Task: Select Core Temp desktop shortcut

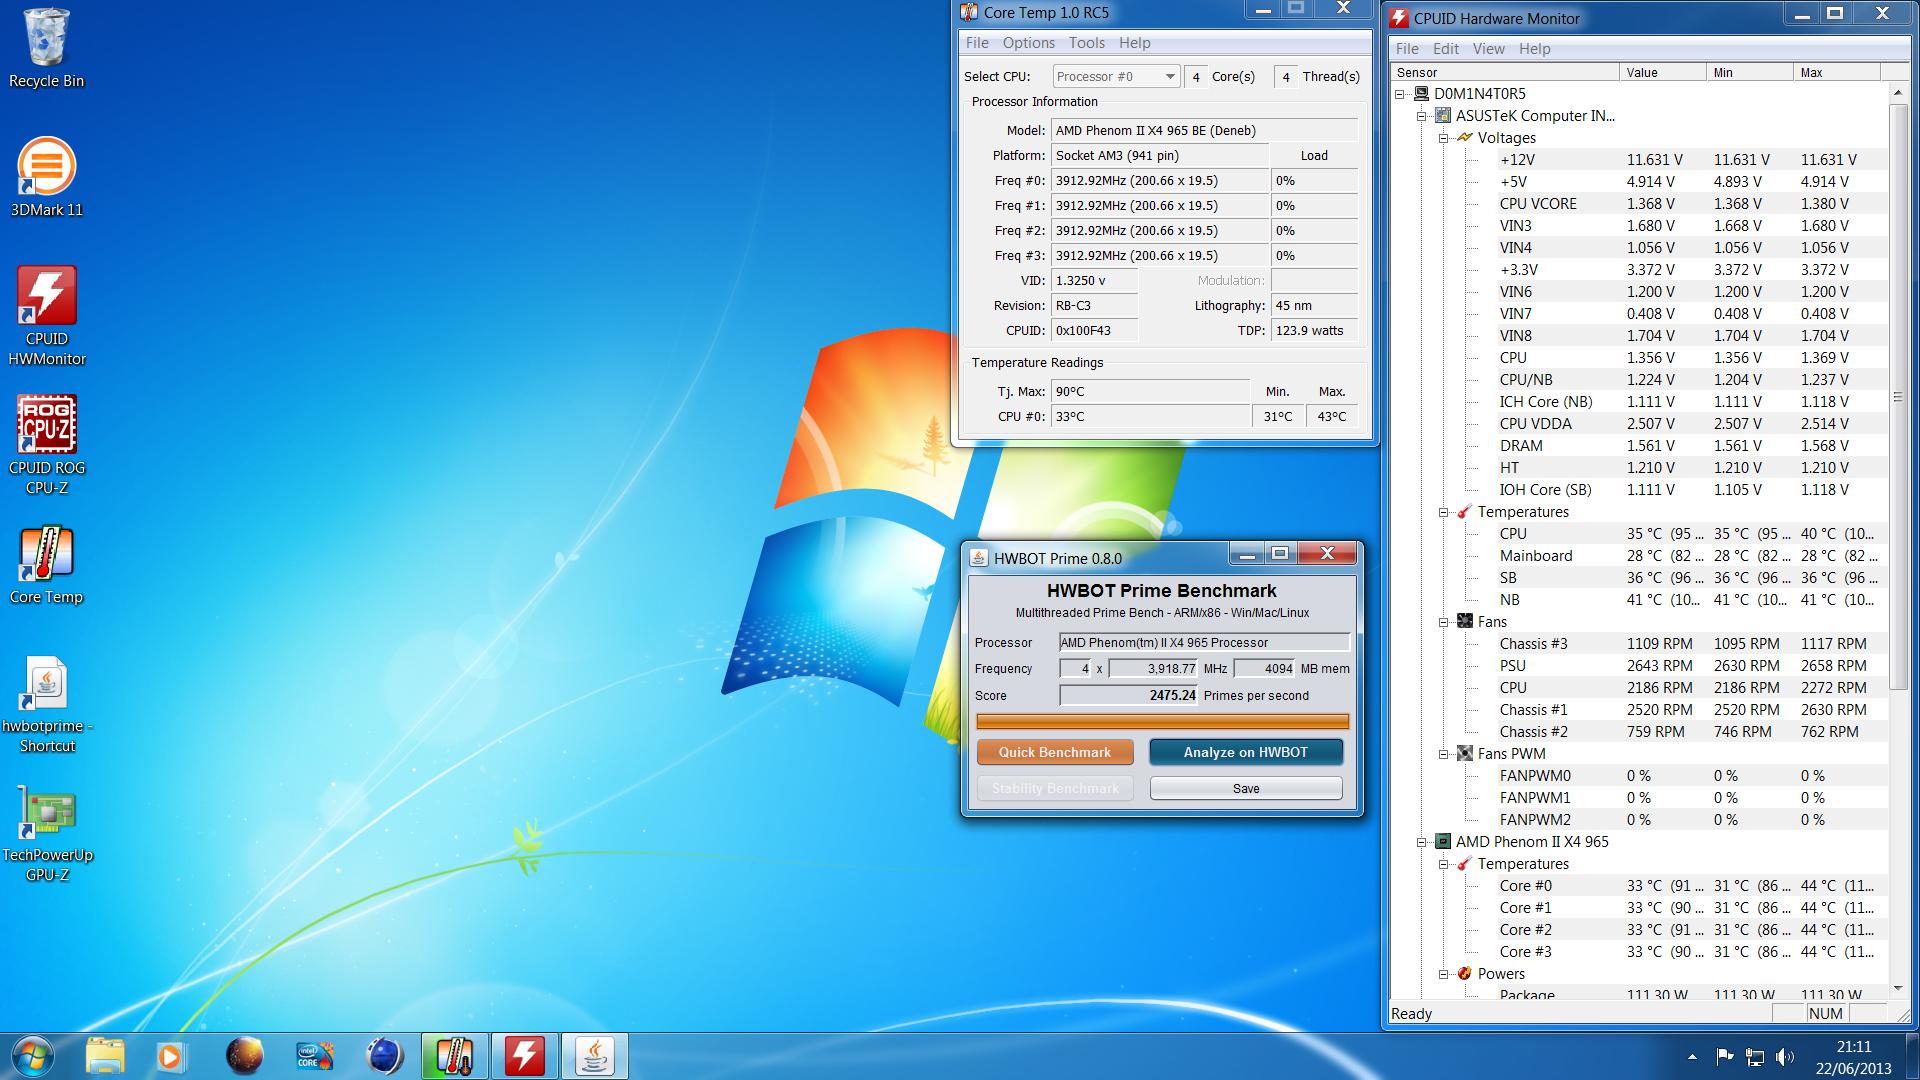Action: (46, 565)
